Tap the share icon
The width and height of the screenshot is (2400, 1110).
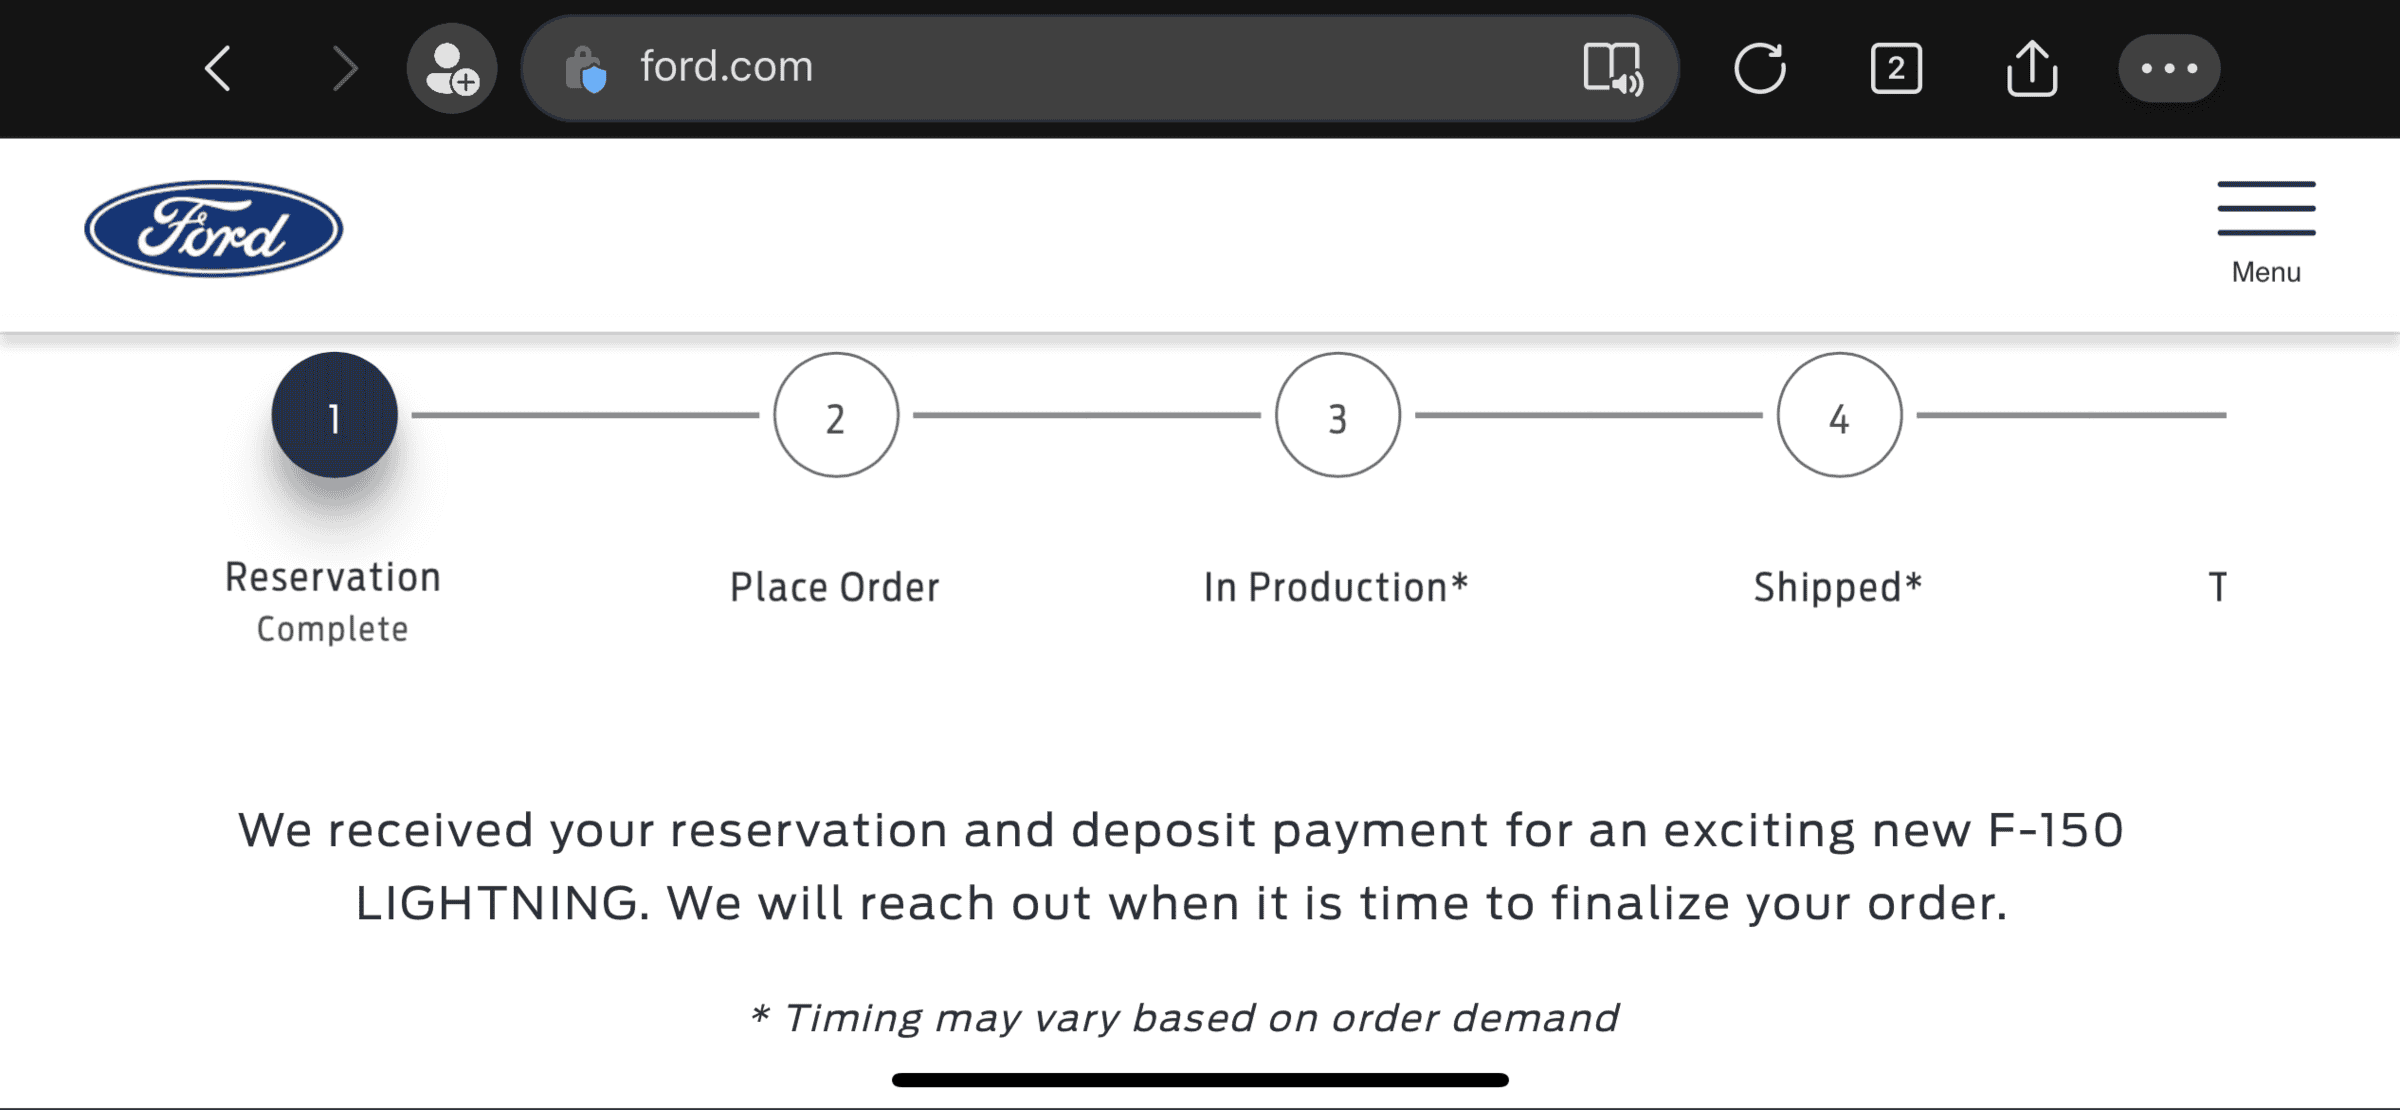click(2032, 68)
